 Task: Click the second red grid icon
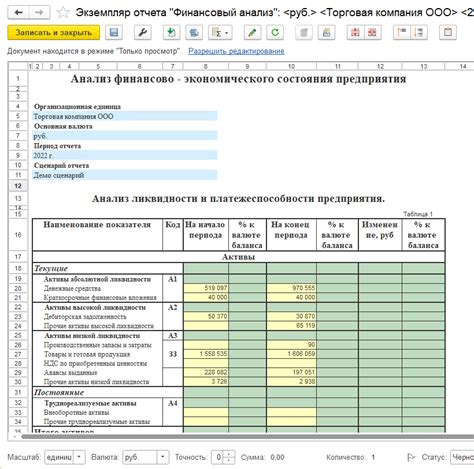point(372,33)
